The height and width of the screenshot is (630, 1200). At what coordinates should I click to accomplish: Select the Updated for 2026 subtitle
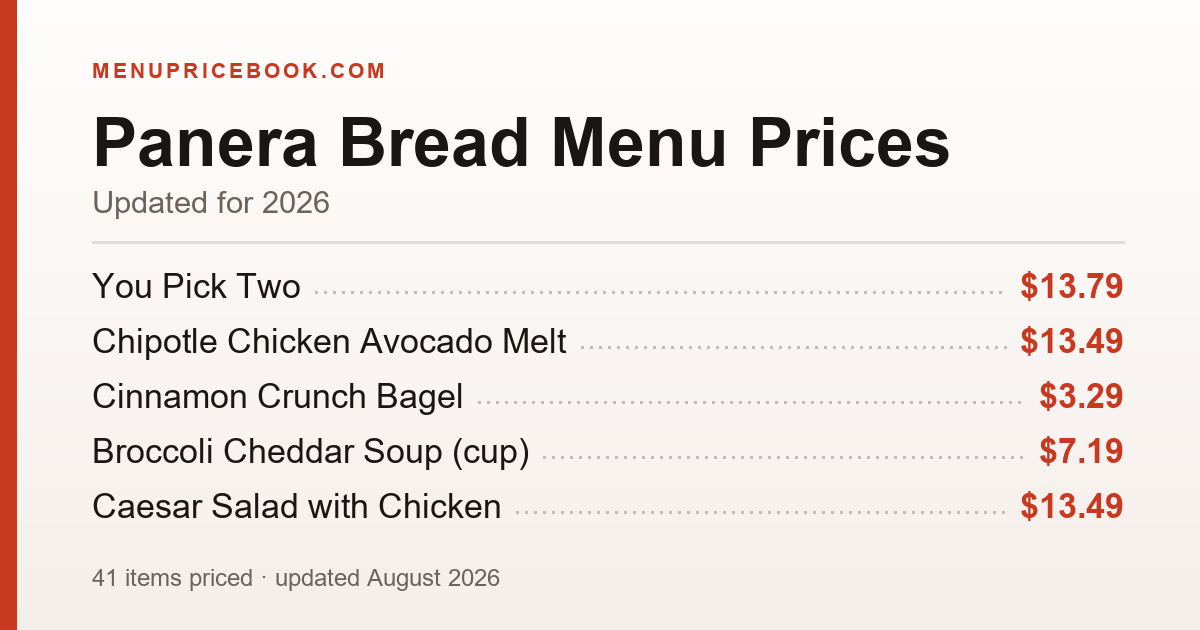211,203
